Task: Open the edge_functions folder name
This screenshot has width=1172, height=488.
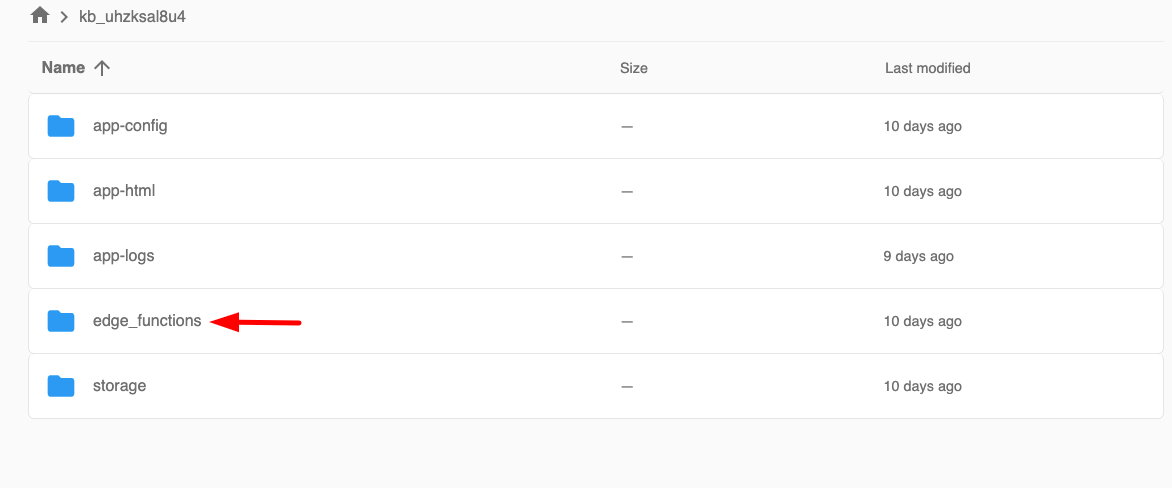Action: pyautogui.click(x=147, y=321)
